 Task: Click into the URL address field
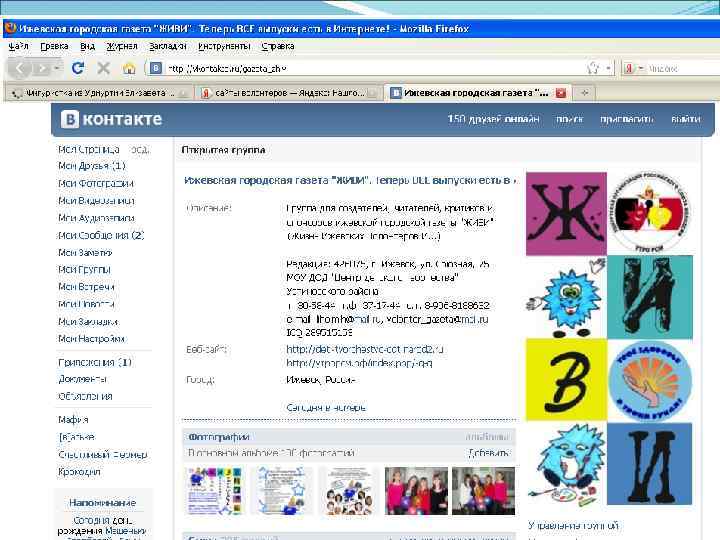377,68
